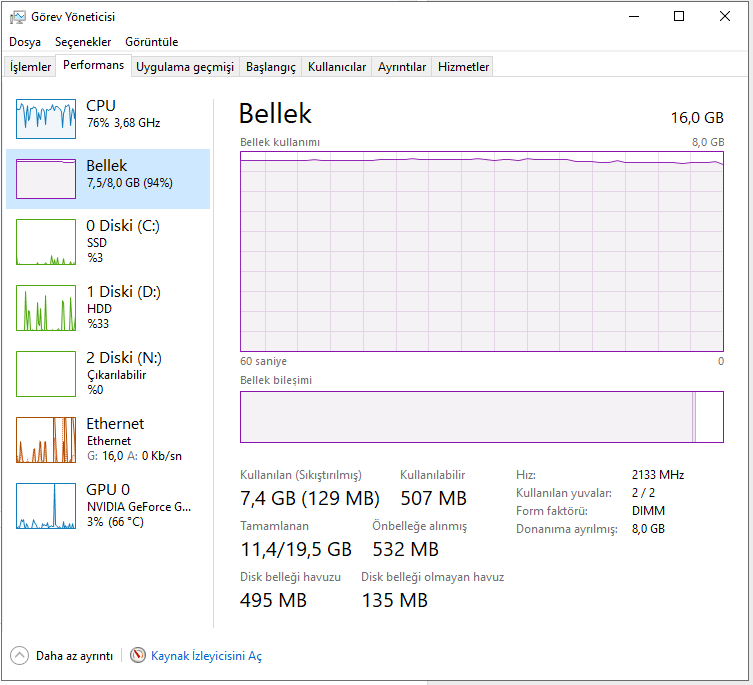Open the Dosya menu
753x685 pixels.
click(x=25, y=42)
